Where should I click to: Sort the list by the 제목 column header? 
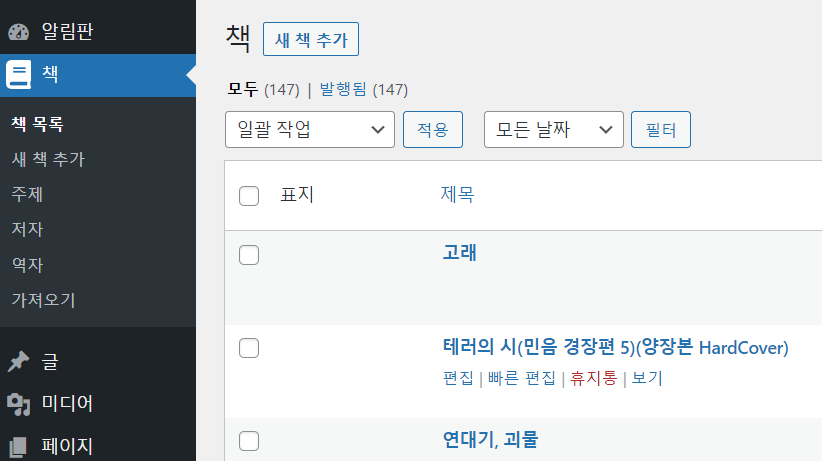point(457,194)
